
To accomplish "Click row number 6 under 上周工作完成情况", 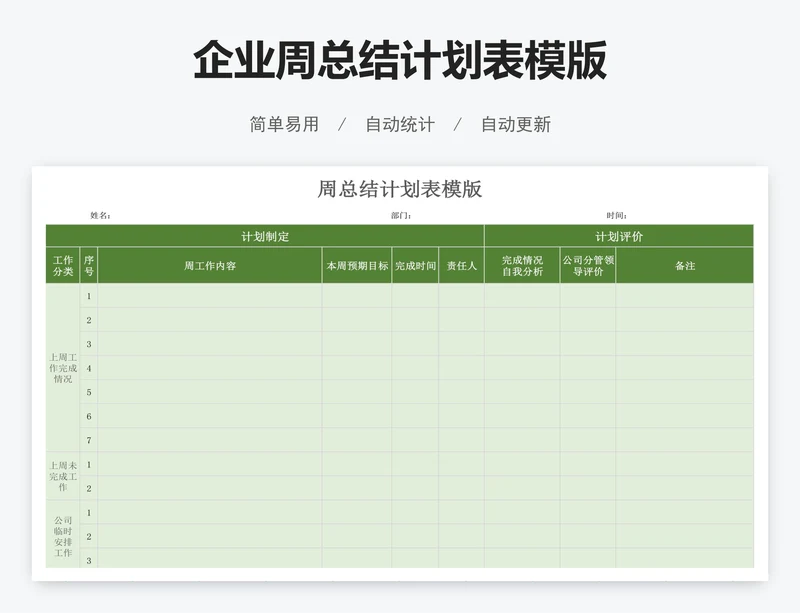I will point(89,416).
